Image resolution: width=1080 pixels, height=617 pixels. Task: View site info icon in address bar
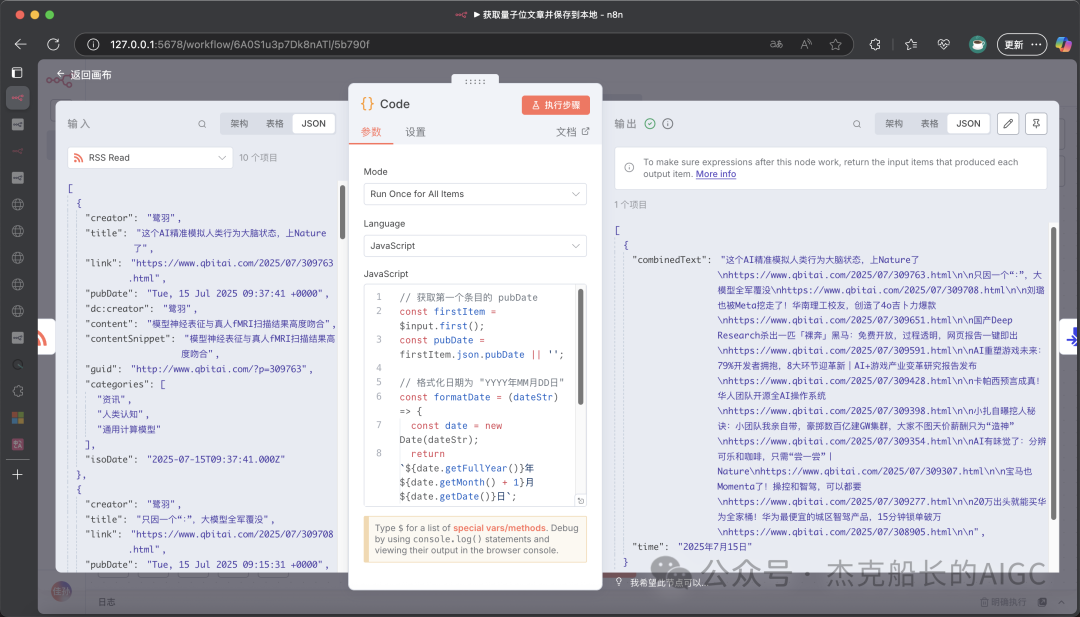[93, 44]
